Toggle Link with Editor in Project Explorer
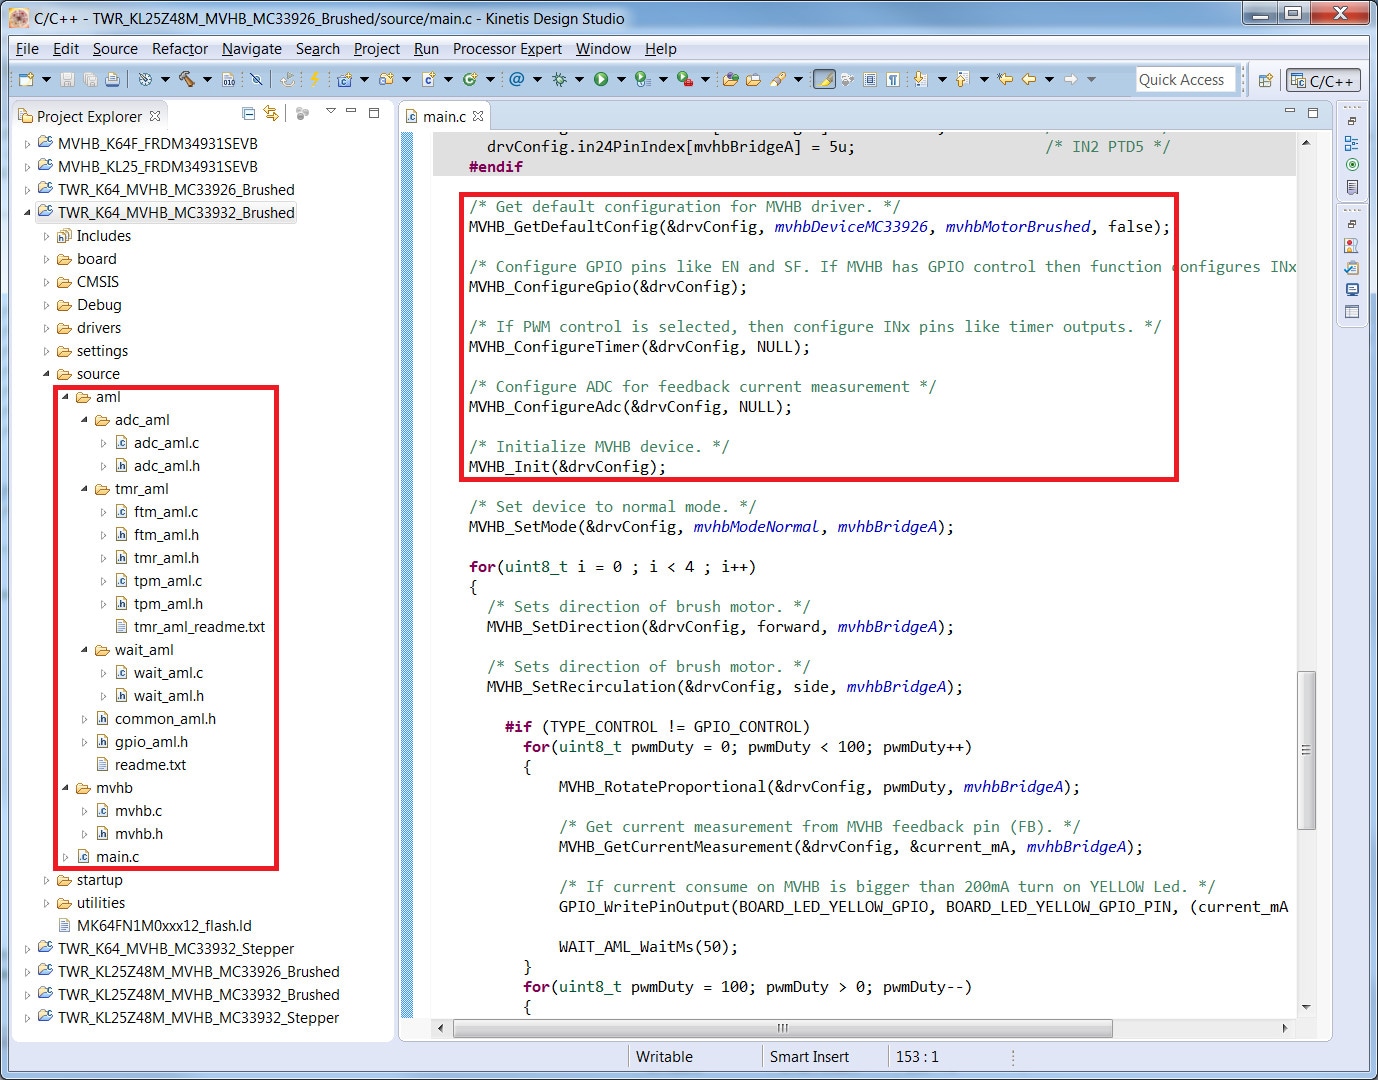The image size is (1378, 1080). click(x=271, y=114)
